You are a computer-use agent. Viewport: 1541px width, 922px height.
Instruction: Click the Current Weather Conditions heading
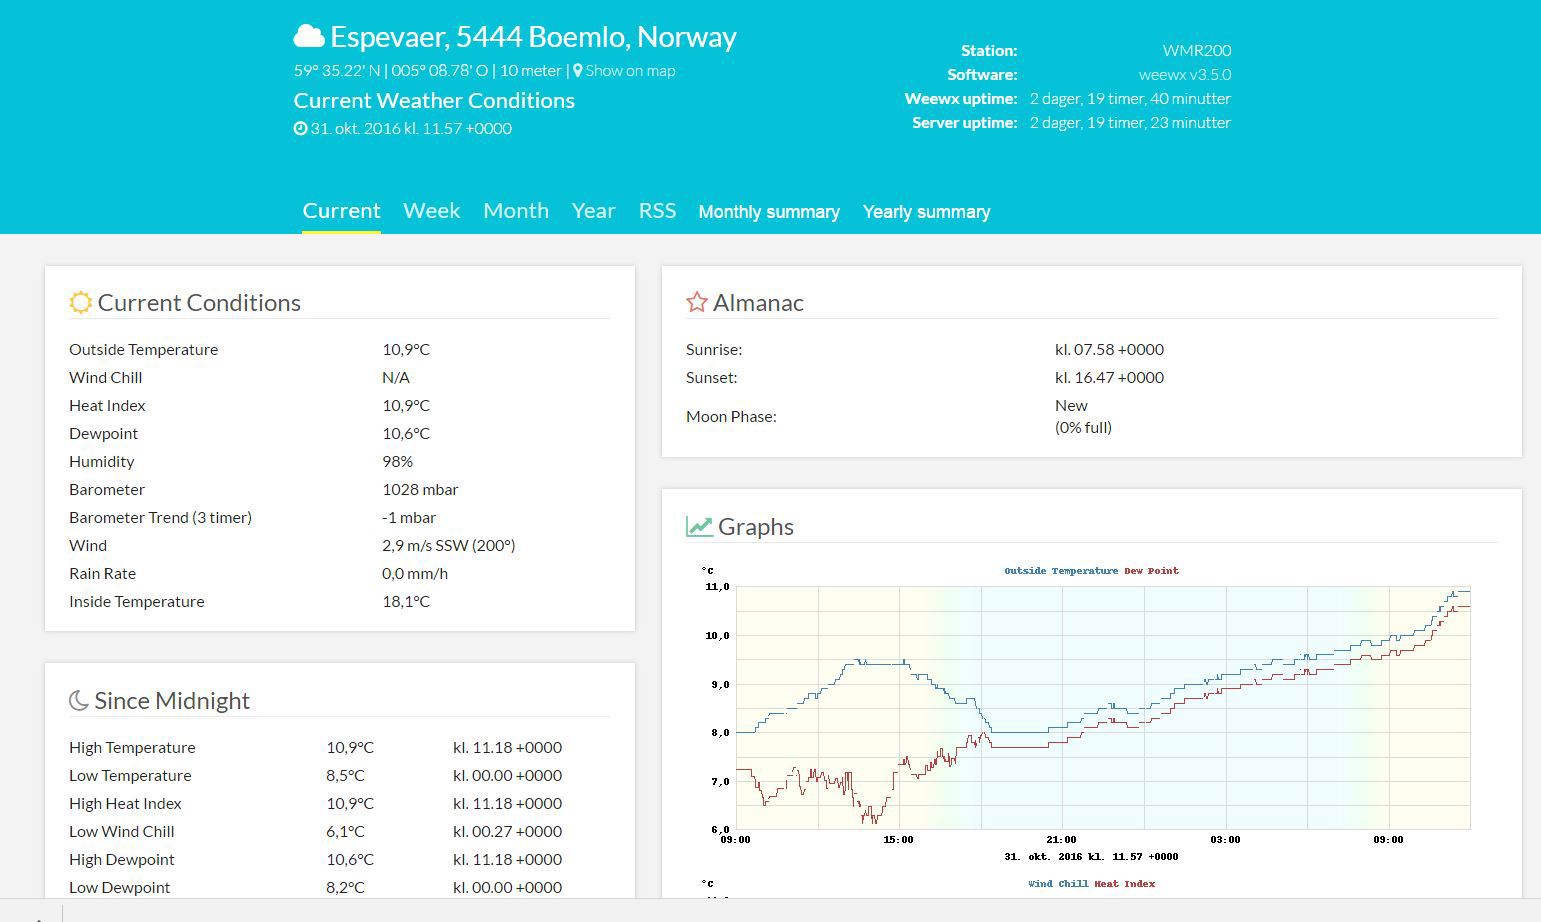point(434,101)
